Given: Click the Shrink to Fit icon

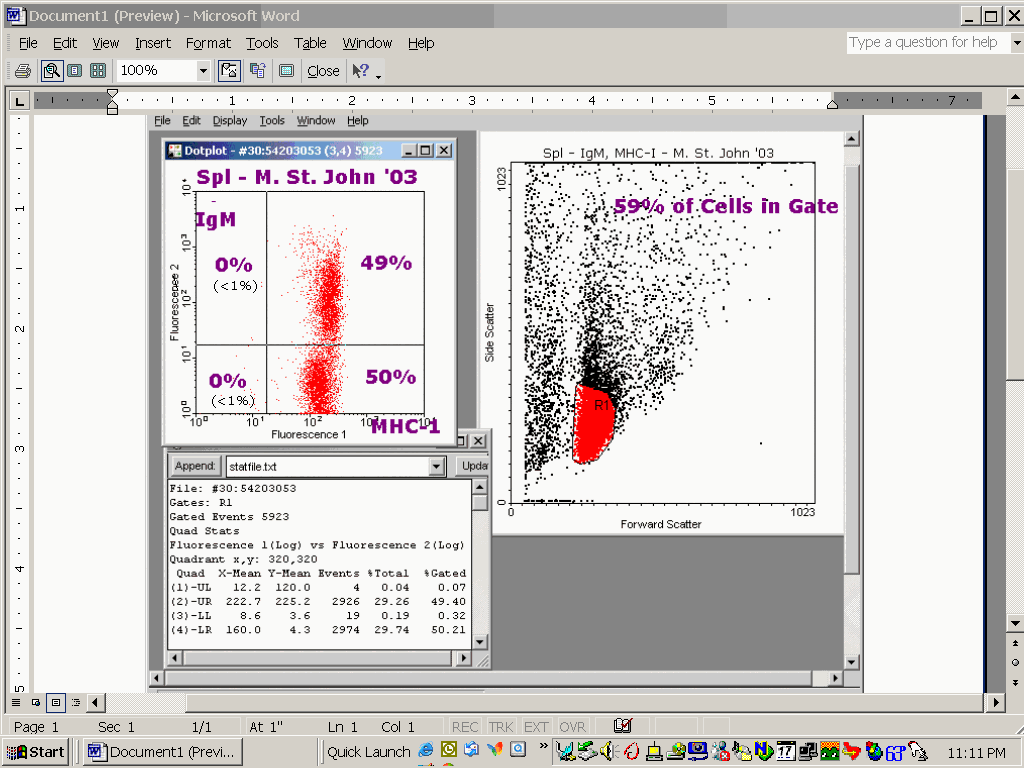Looking at the screenshot, I should pos(258,71).
